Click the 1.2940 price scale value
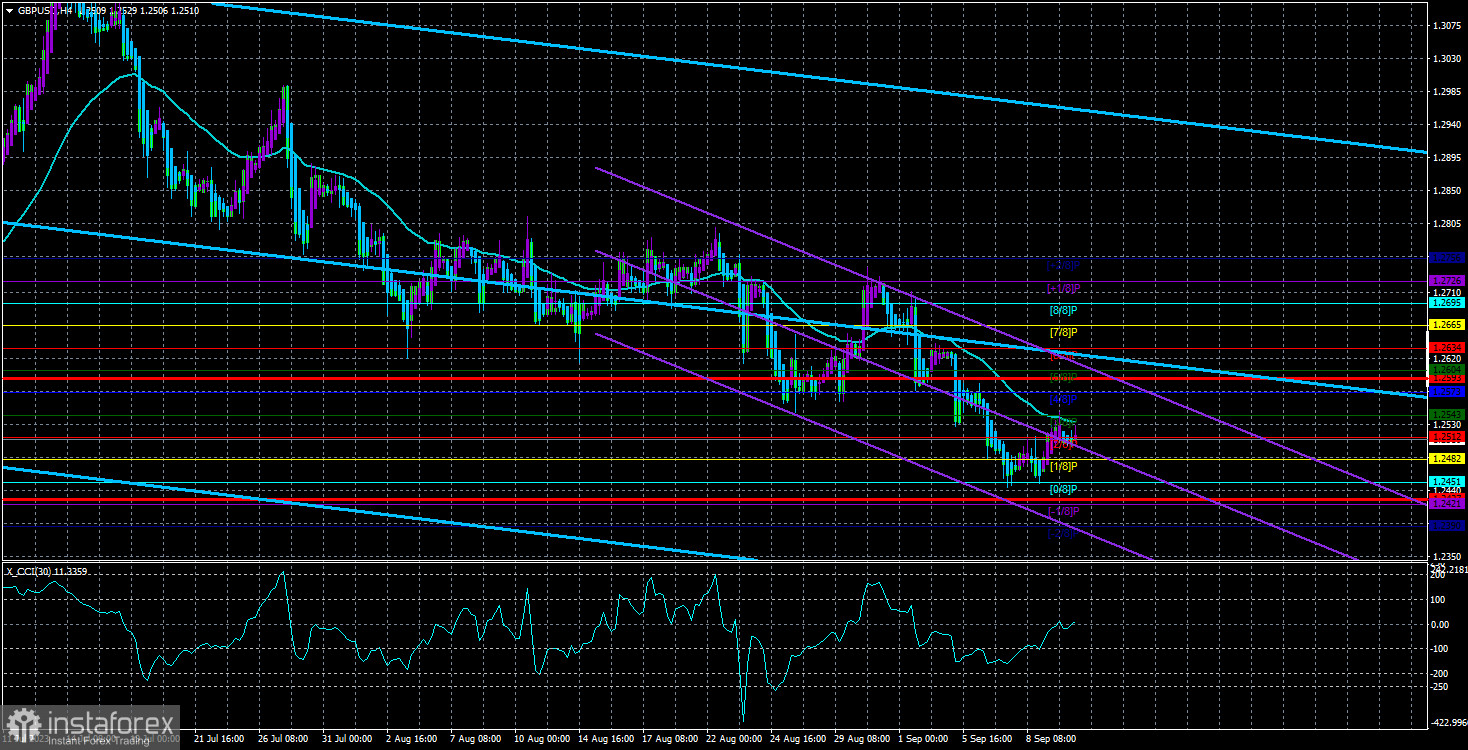The width and height of the screenshot is (1468, 750). (1447, 124)
